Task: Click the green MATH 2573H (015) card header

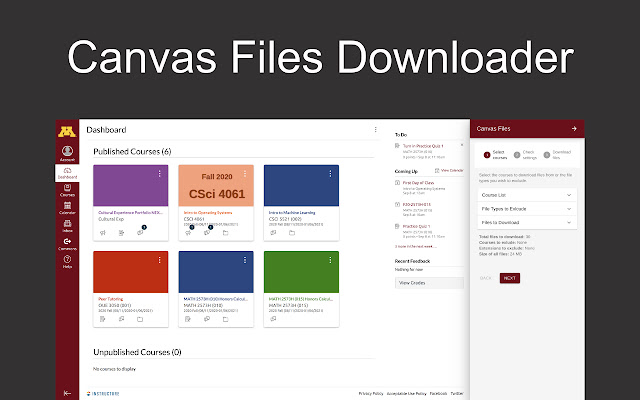Action: click(301, 272)
